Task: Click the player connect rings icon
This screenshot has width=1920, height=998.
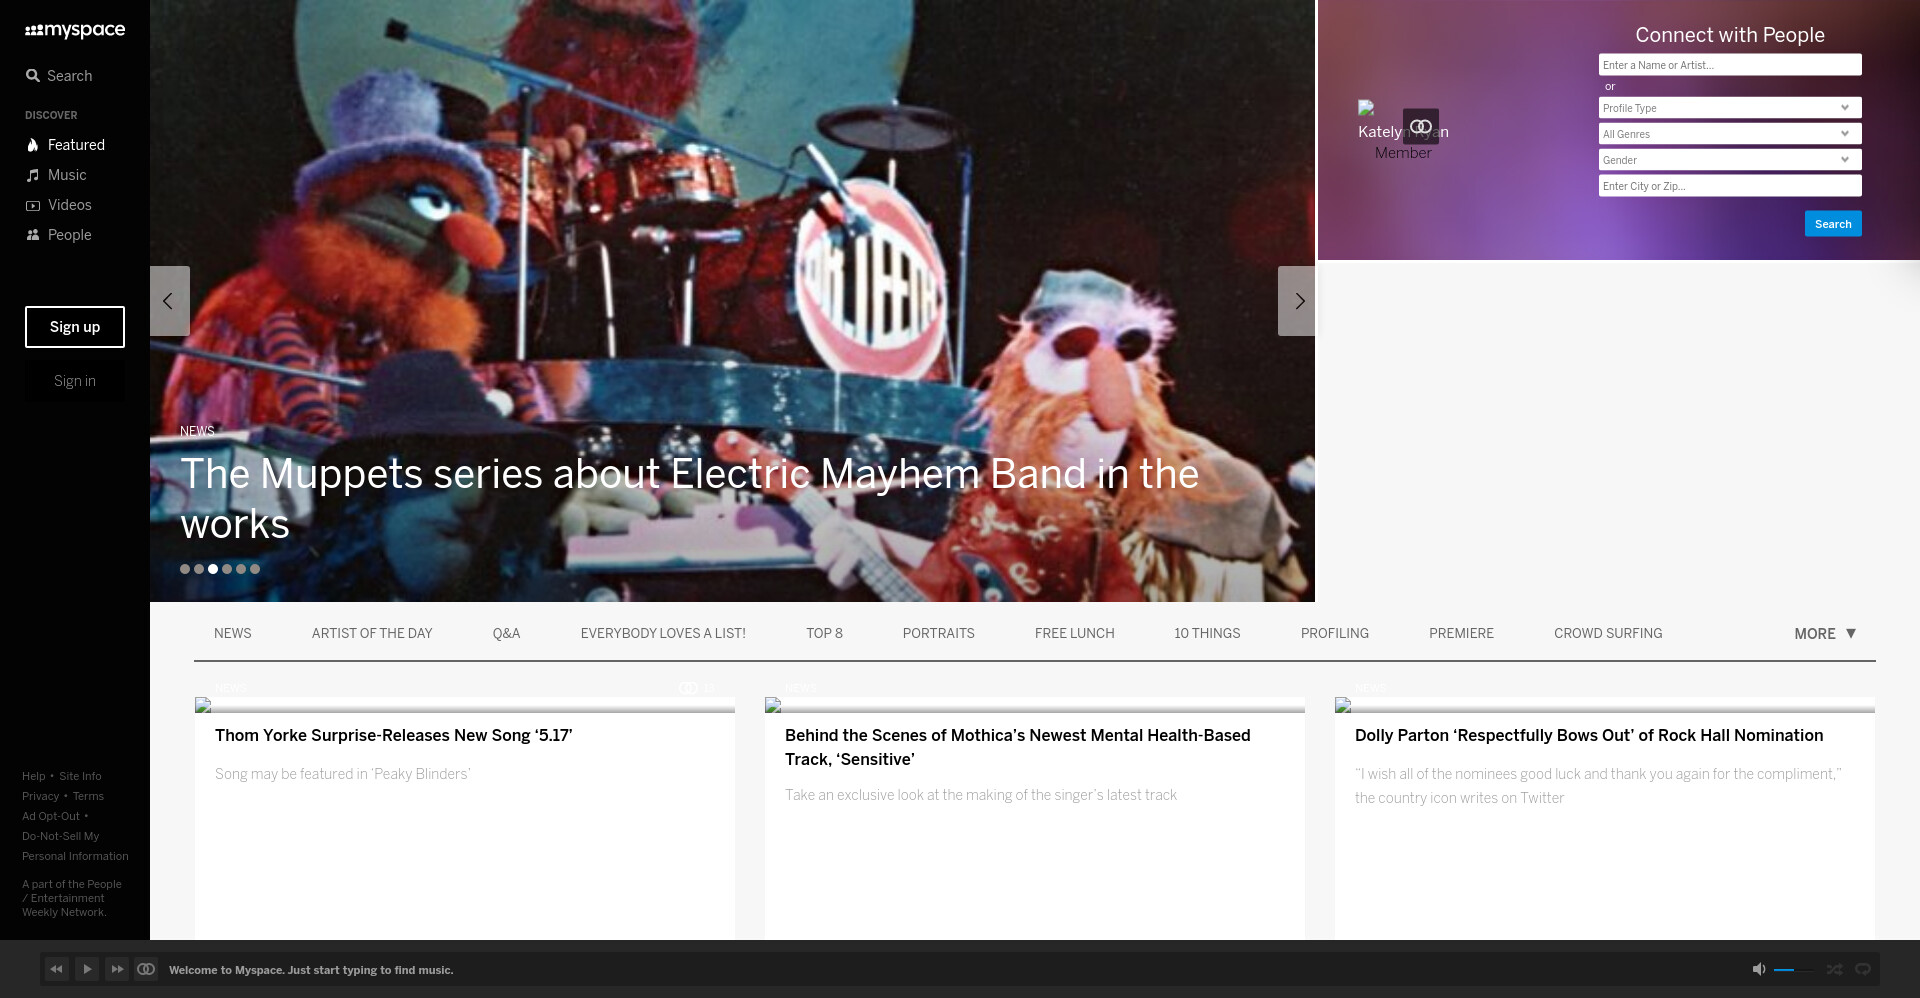Action: tap(146, 969)
